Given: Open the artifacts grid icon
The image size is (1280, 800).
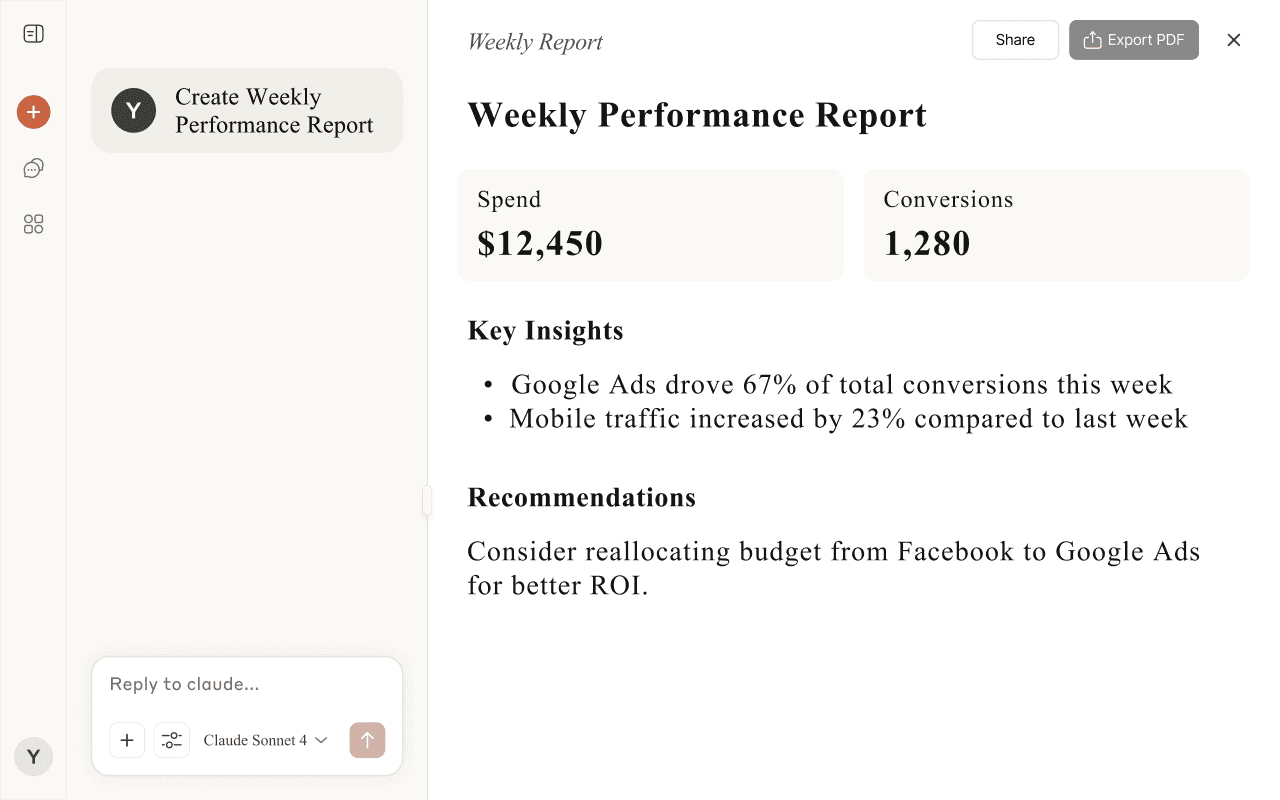Looking at the screenshot, I should (x=33, y=224).
